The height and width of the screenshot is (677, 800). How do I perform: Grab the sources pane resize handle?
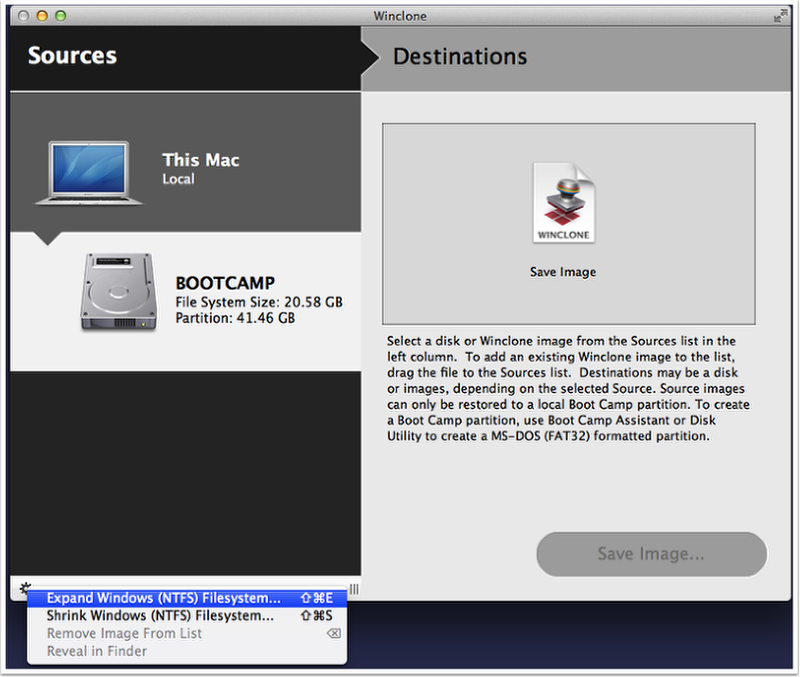click(354, 589)
